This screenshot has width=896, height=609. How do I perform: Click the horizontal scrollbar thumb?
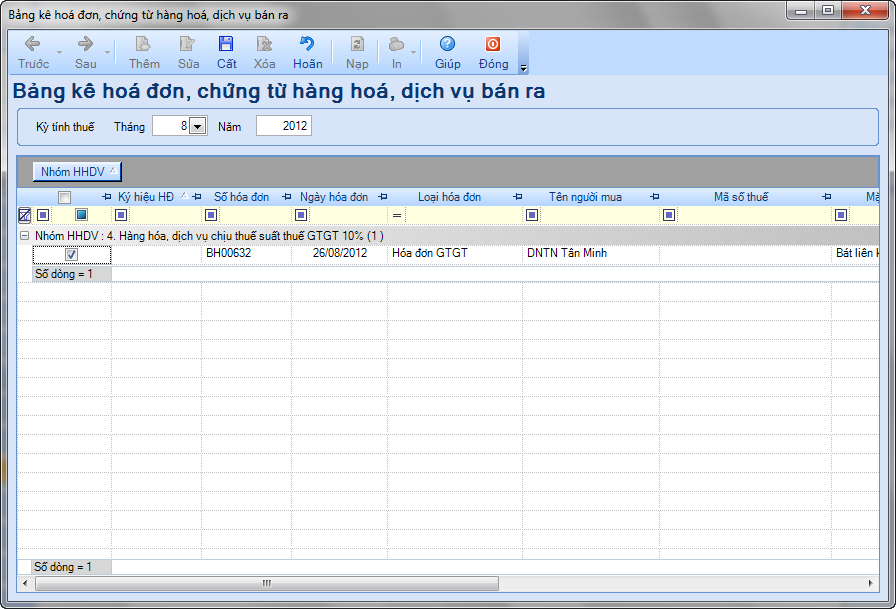point(267,583)
